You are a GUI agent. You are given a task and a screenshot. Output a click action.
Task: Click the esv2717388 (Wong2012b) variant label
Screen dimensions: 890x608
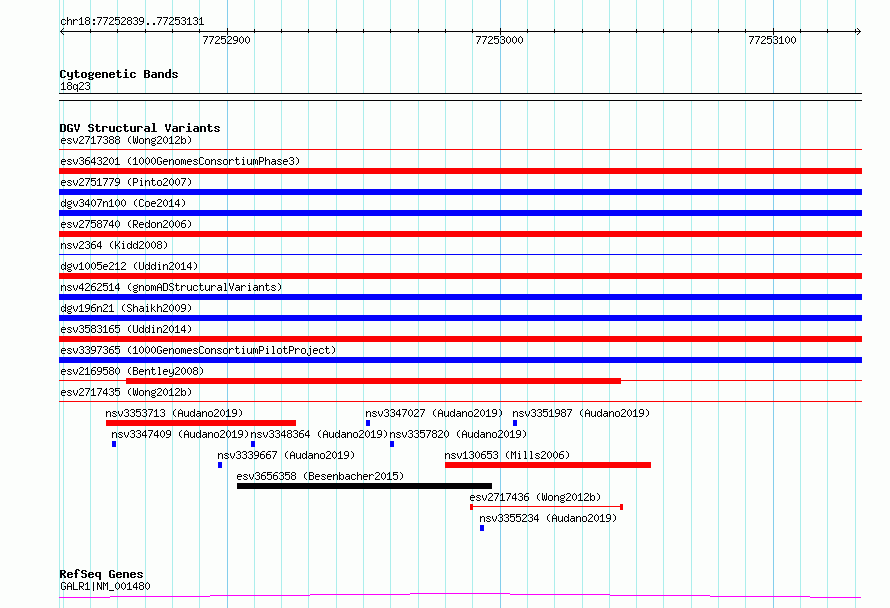click(x=126, y=140)
